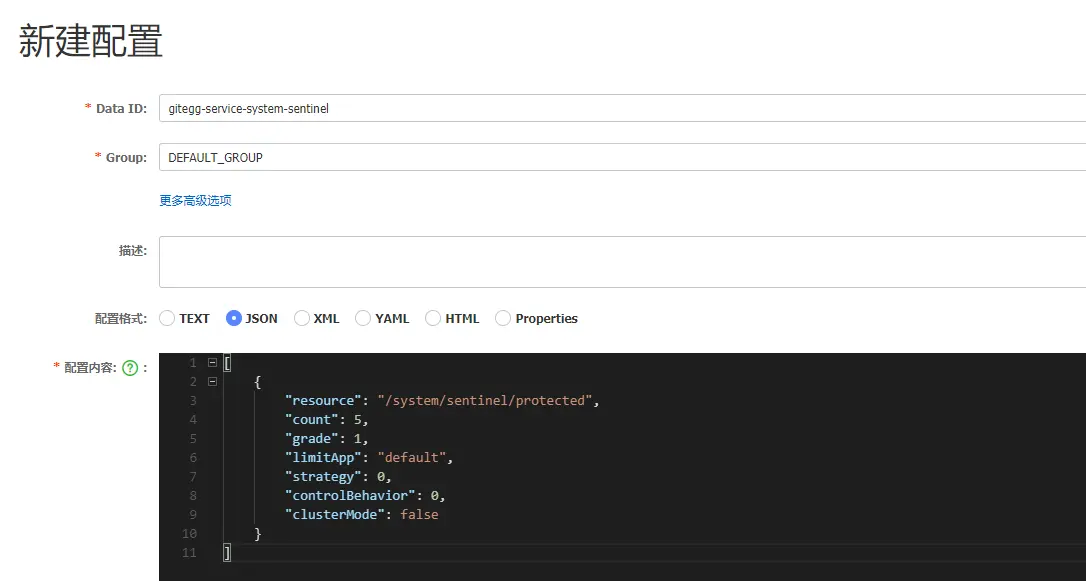Collapse the fold marker on line 2

click(212, 381)
